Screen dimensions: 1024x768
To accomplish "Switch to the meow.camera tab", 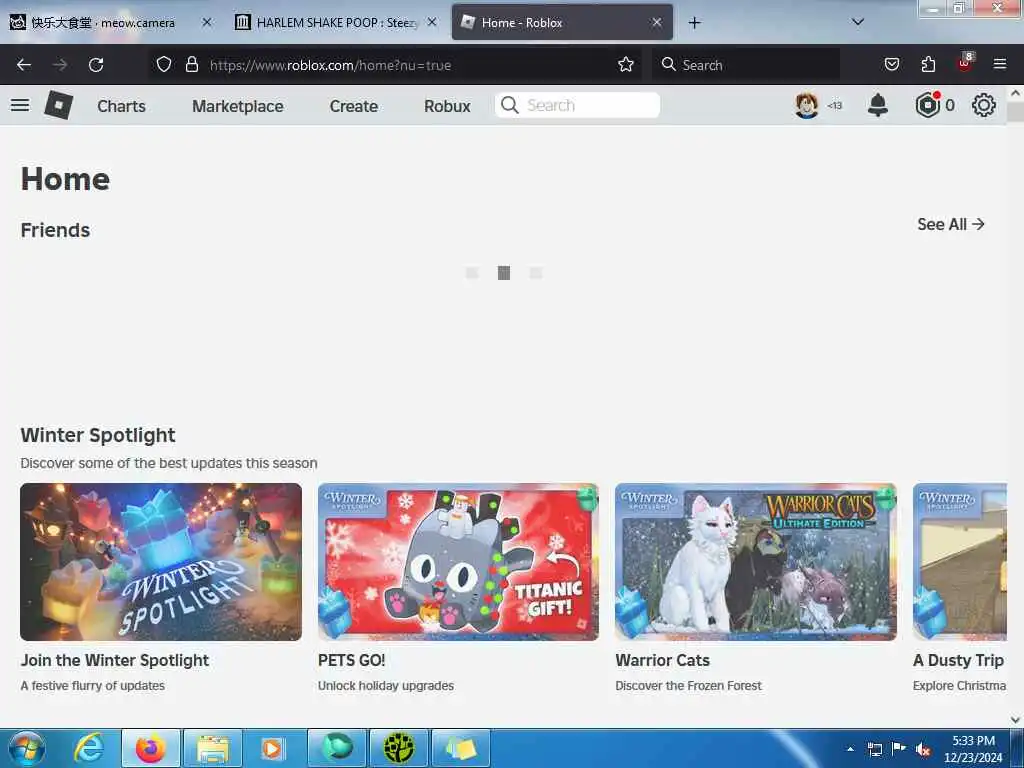I will 103,23.
